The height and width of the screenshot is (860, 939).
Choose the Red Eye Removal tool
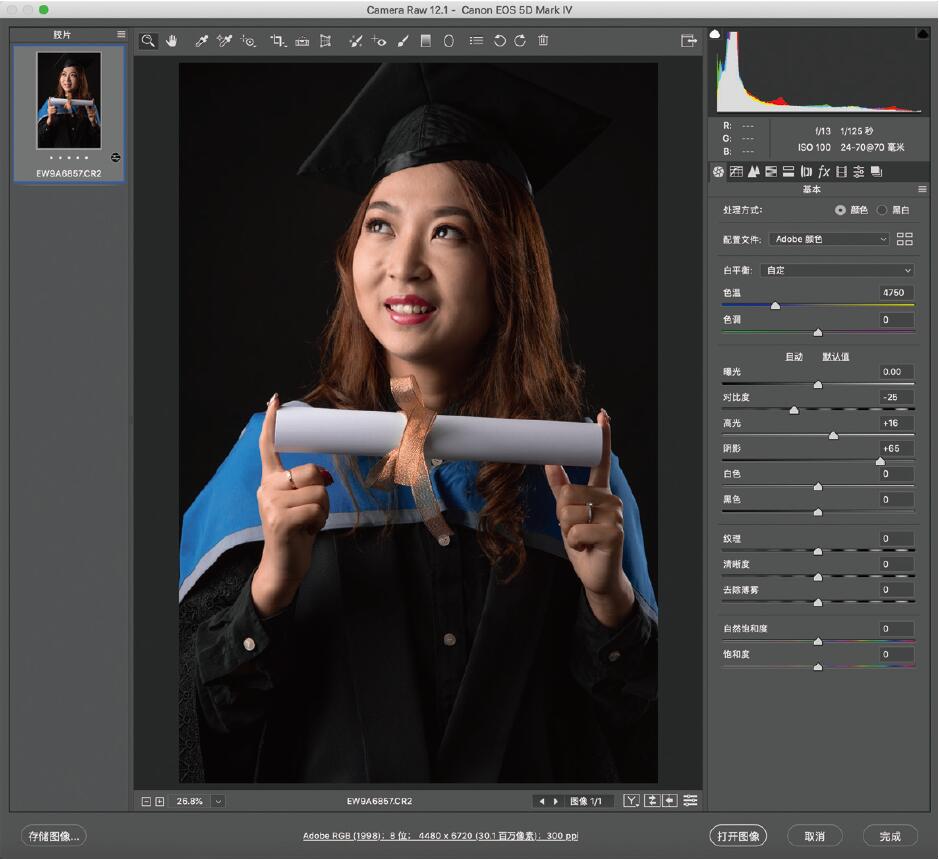[x=378, y=41]
